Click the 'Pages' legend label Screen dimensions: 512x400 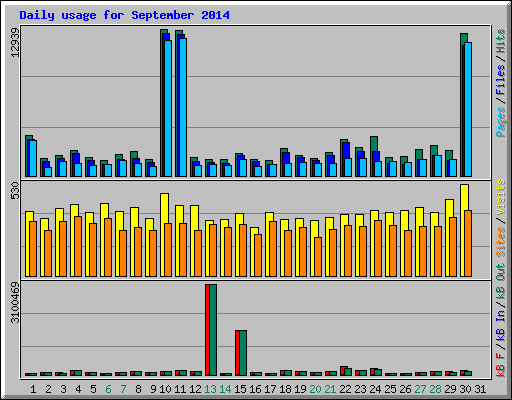point(500,122)
